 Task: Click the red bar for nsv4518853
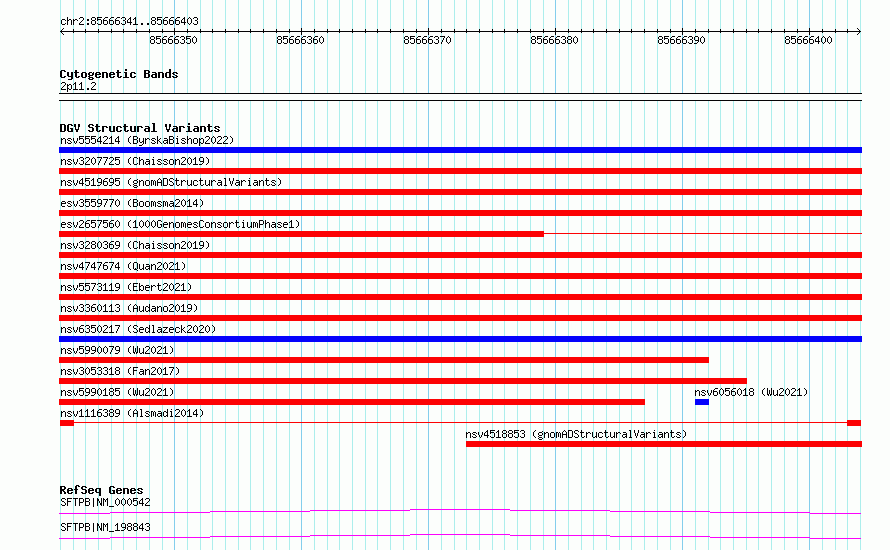(x=664, y=444)
